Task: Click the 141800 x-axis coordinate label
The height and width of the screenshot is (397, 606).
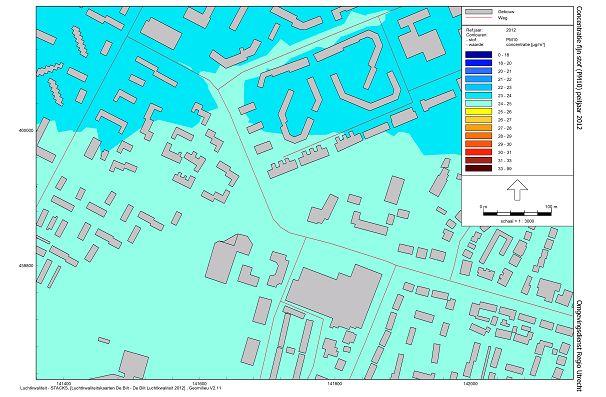Action: point(335,384)
